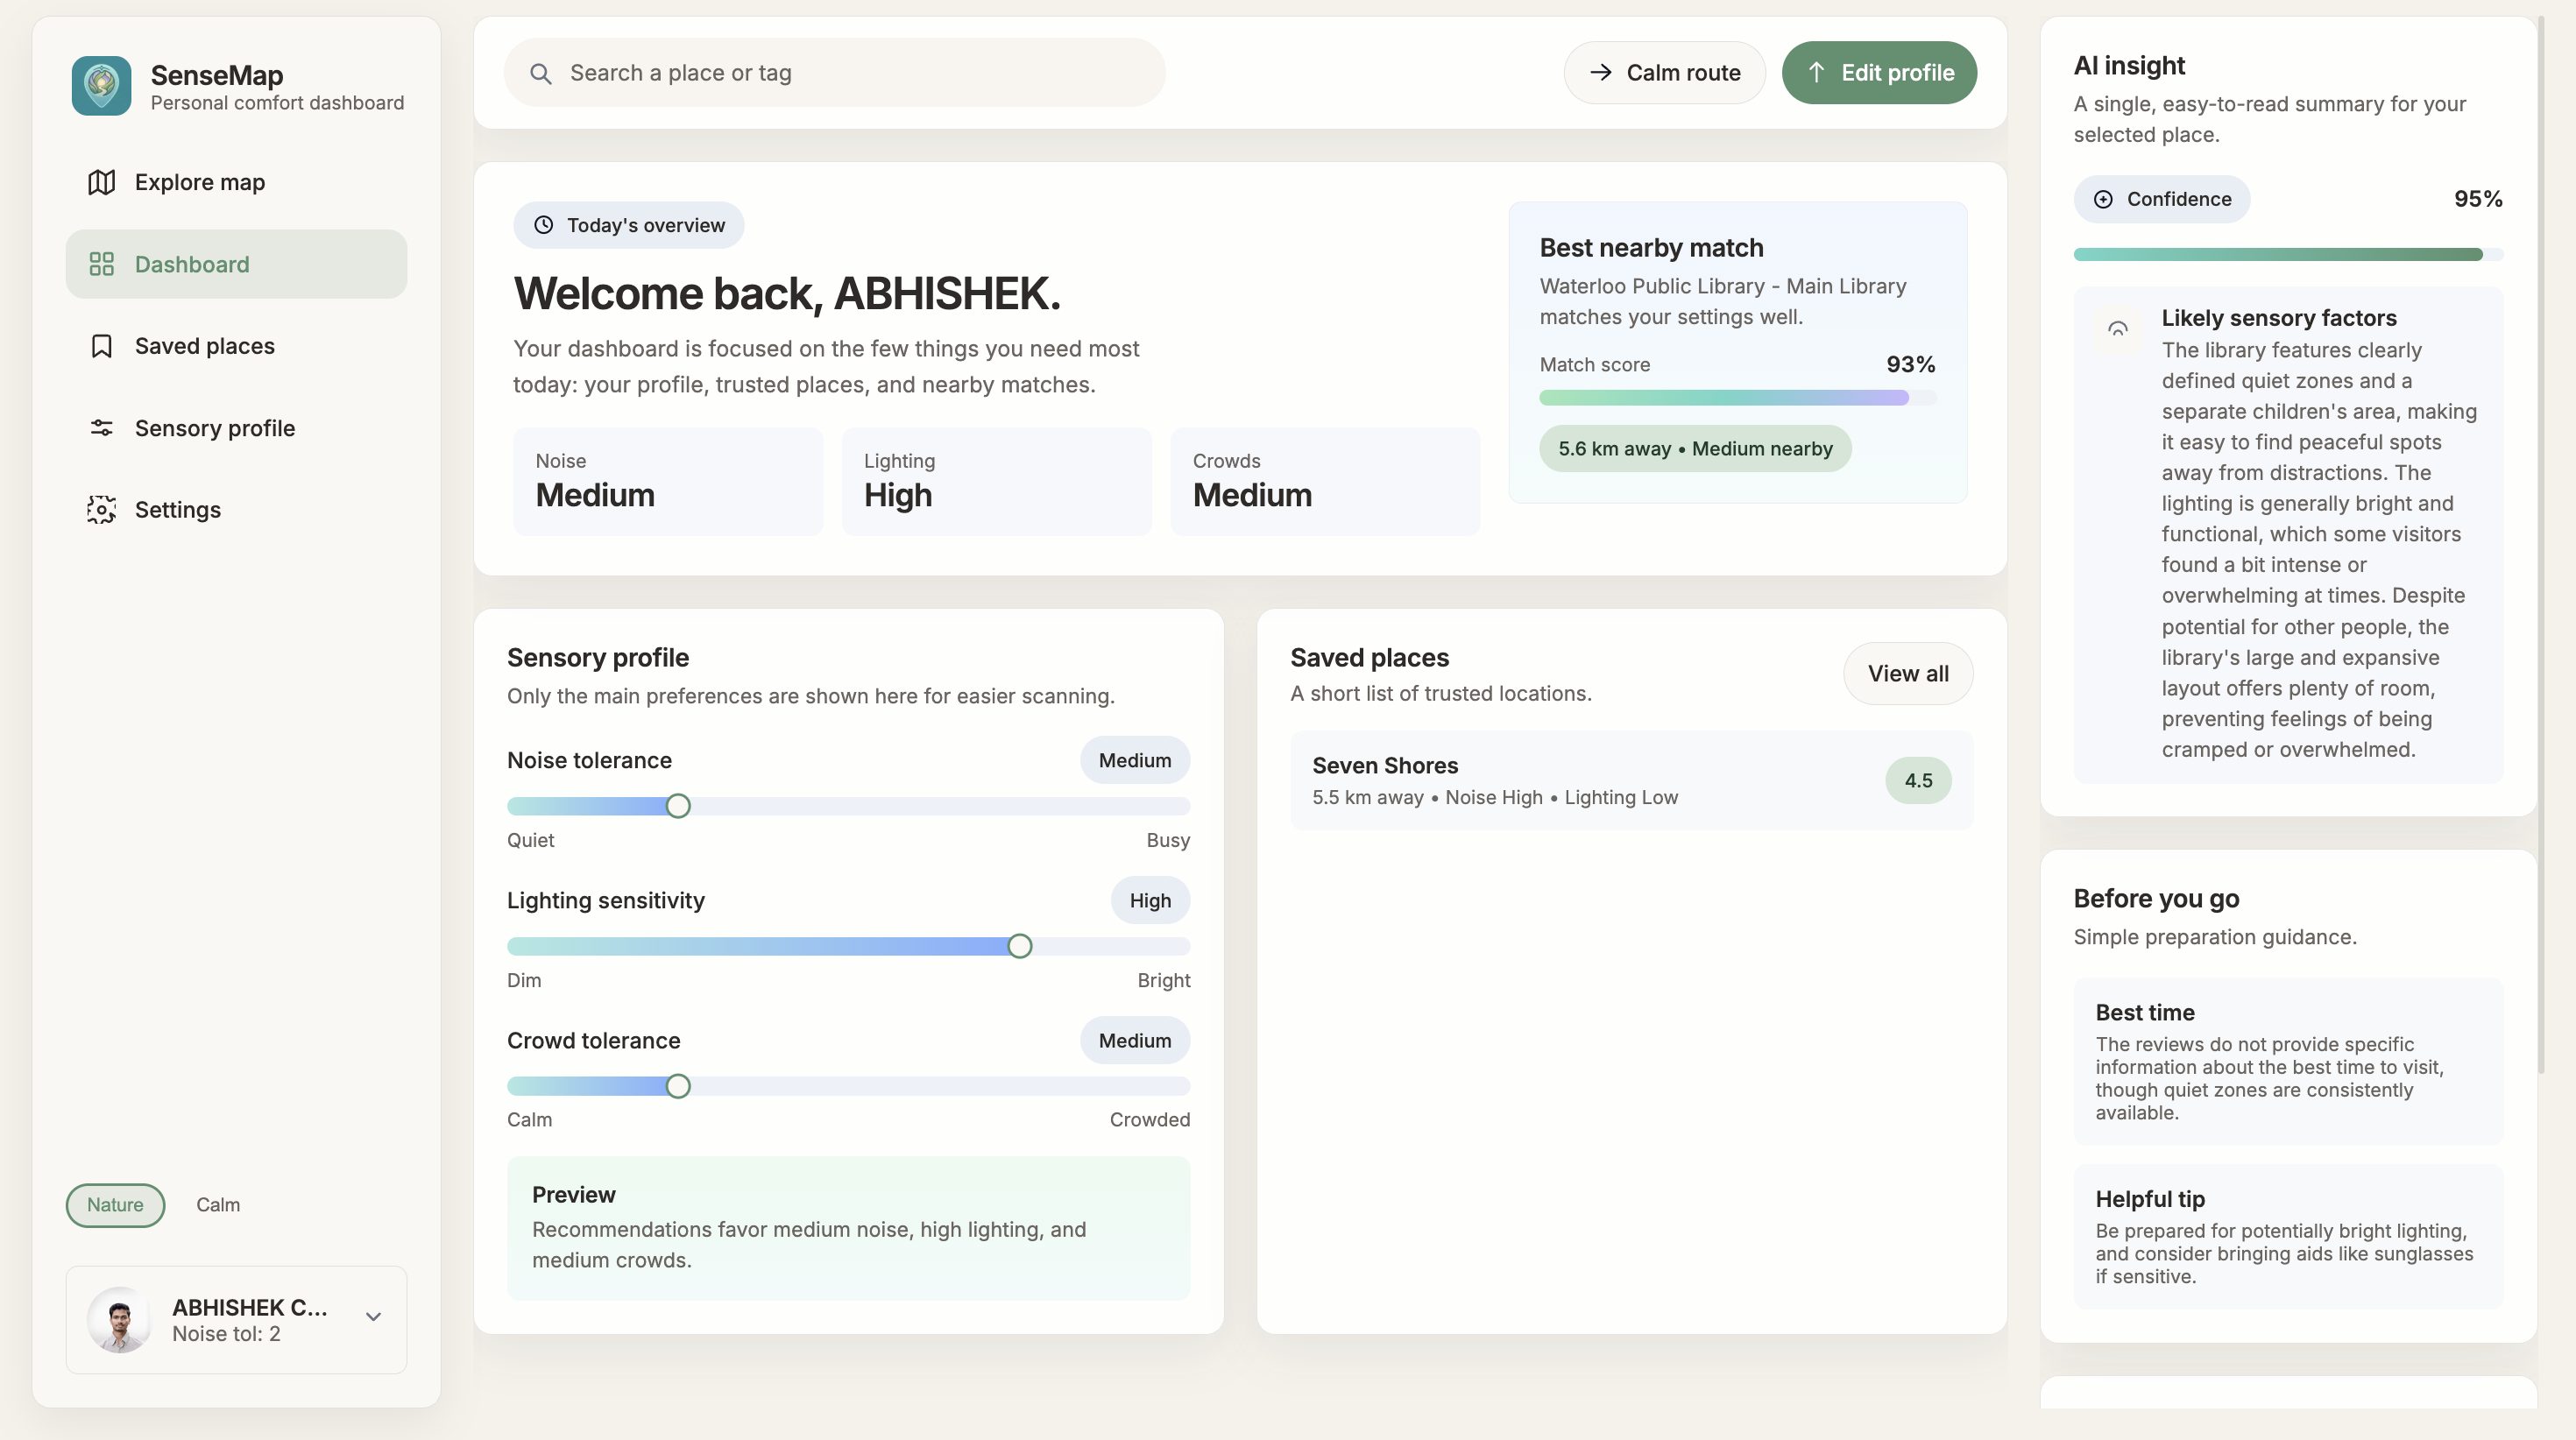Click the Sensory profile sliders icon

(101, 428)
